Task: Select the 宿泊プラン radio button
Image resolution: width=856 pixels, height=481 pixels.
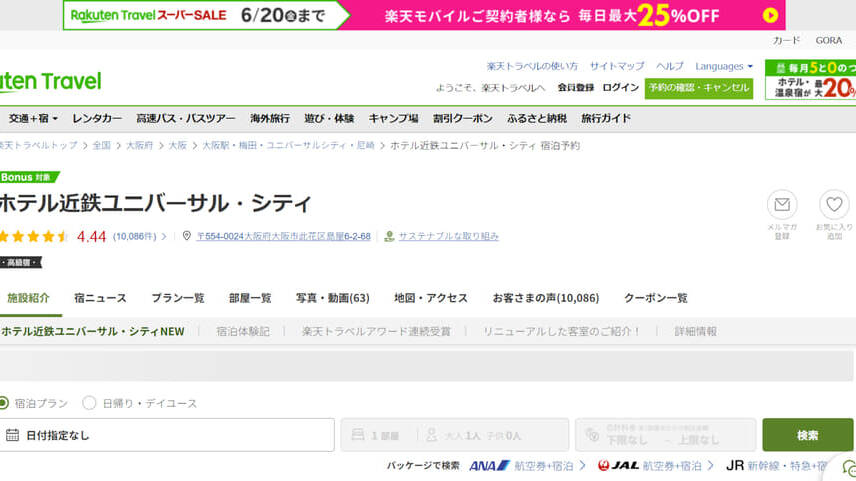Action: (x=3, y=403)
